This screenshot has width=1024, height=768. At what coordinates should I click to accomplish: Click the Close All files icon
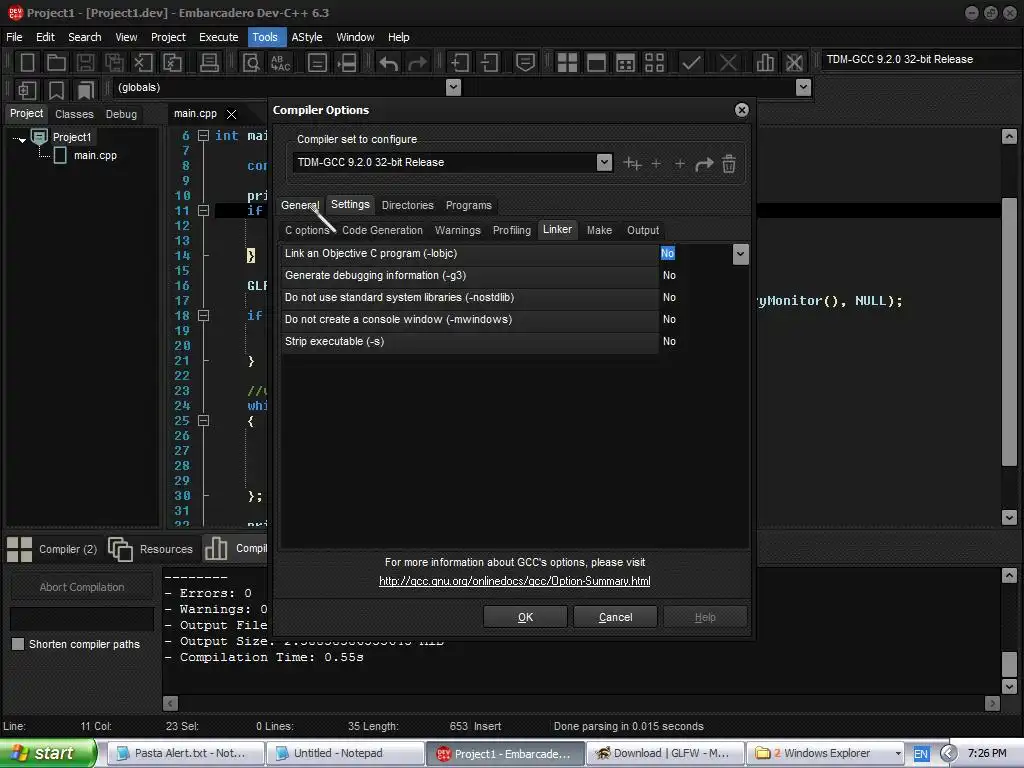[x=172, y=63]
